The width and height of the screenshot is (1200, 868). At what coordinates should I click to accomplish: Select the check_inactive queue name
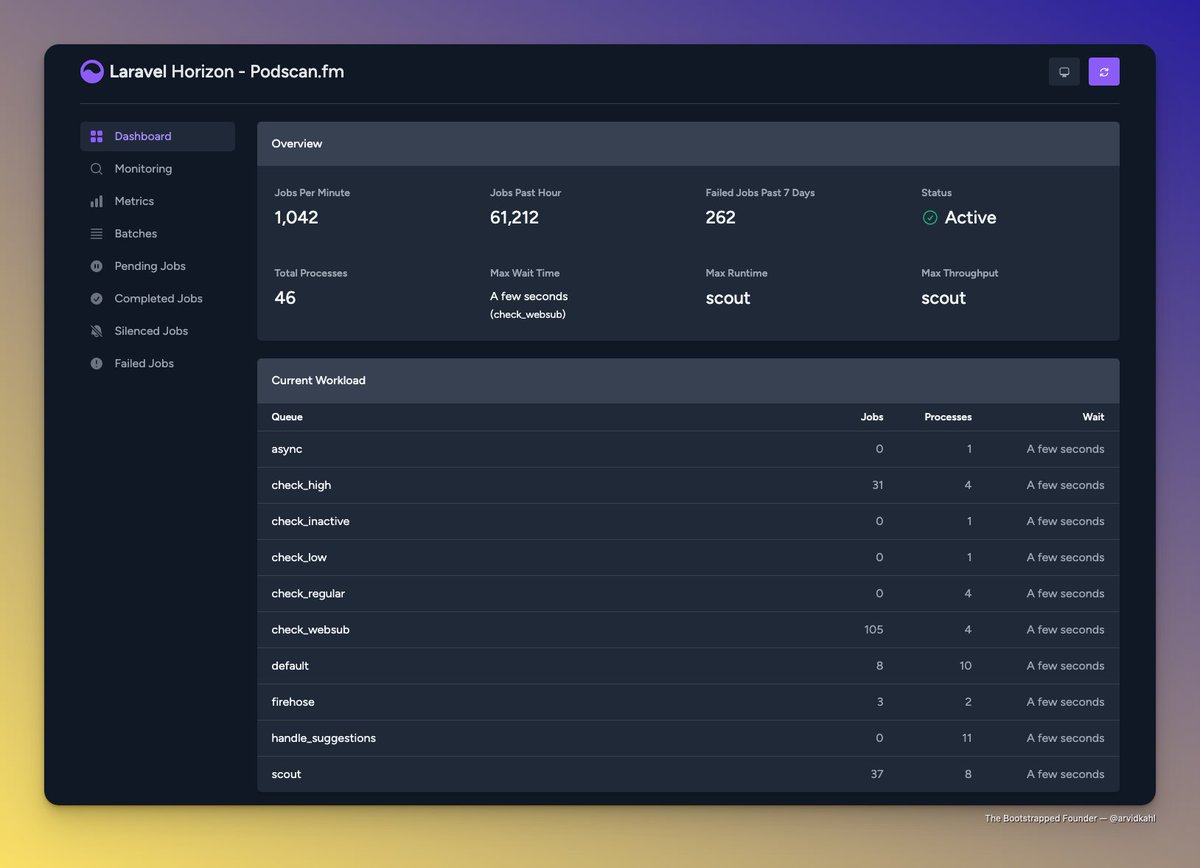310,521
